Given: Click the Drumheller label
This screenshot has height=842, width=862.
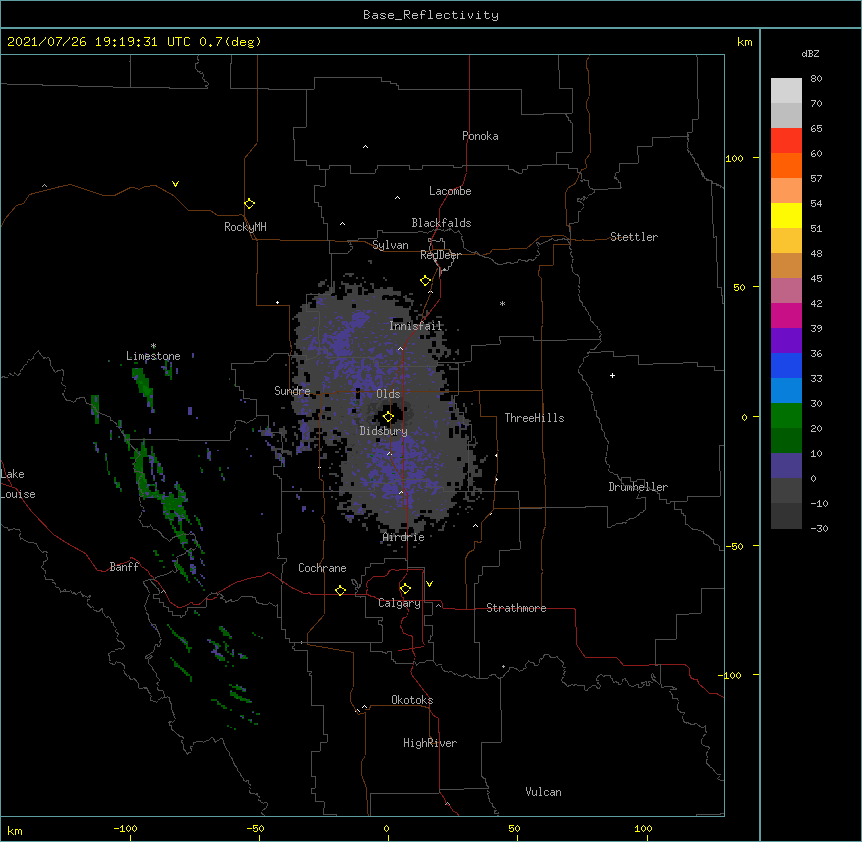Looking at the screenshot, I should tap(638, 487).
